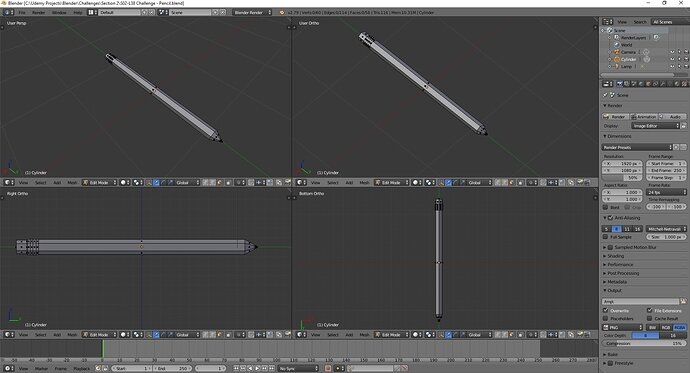This screenshot has height=373, width=690.
Task: Click the editor type icon in User Persp header
Action: click(x=8, y=183)
